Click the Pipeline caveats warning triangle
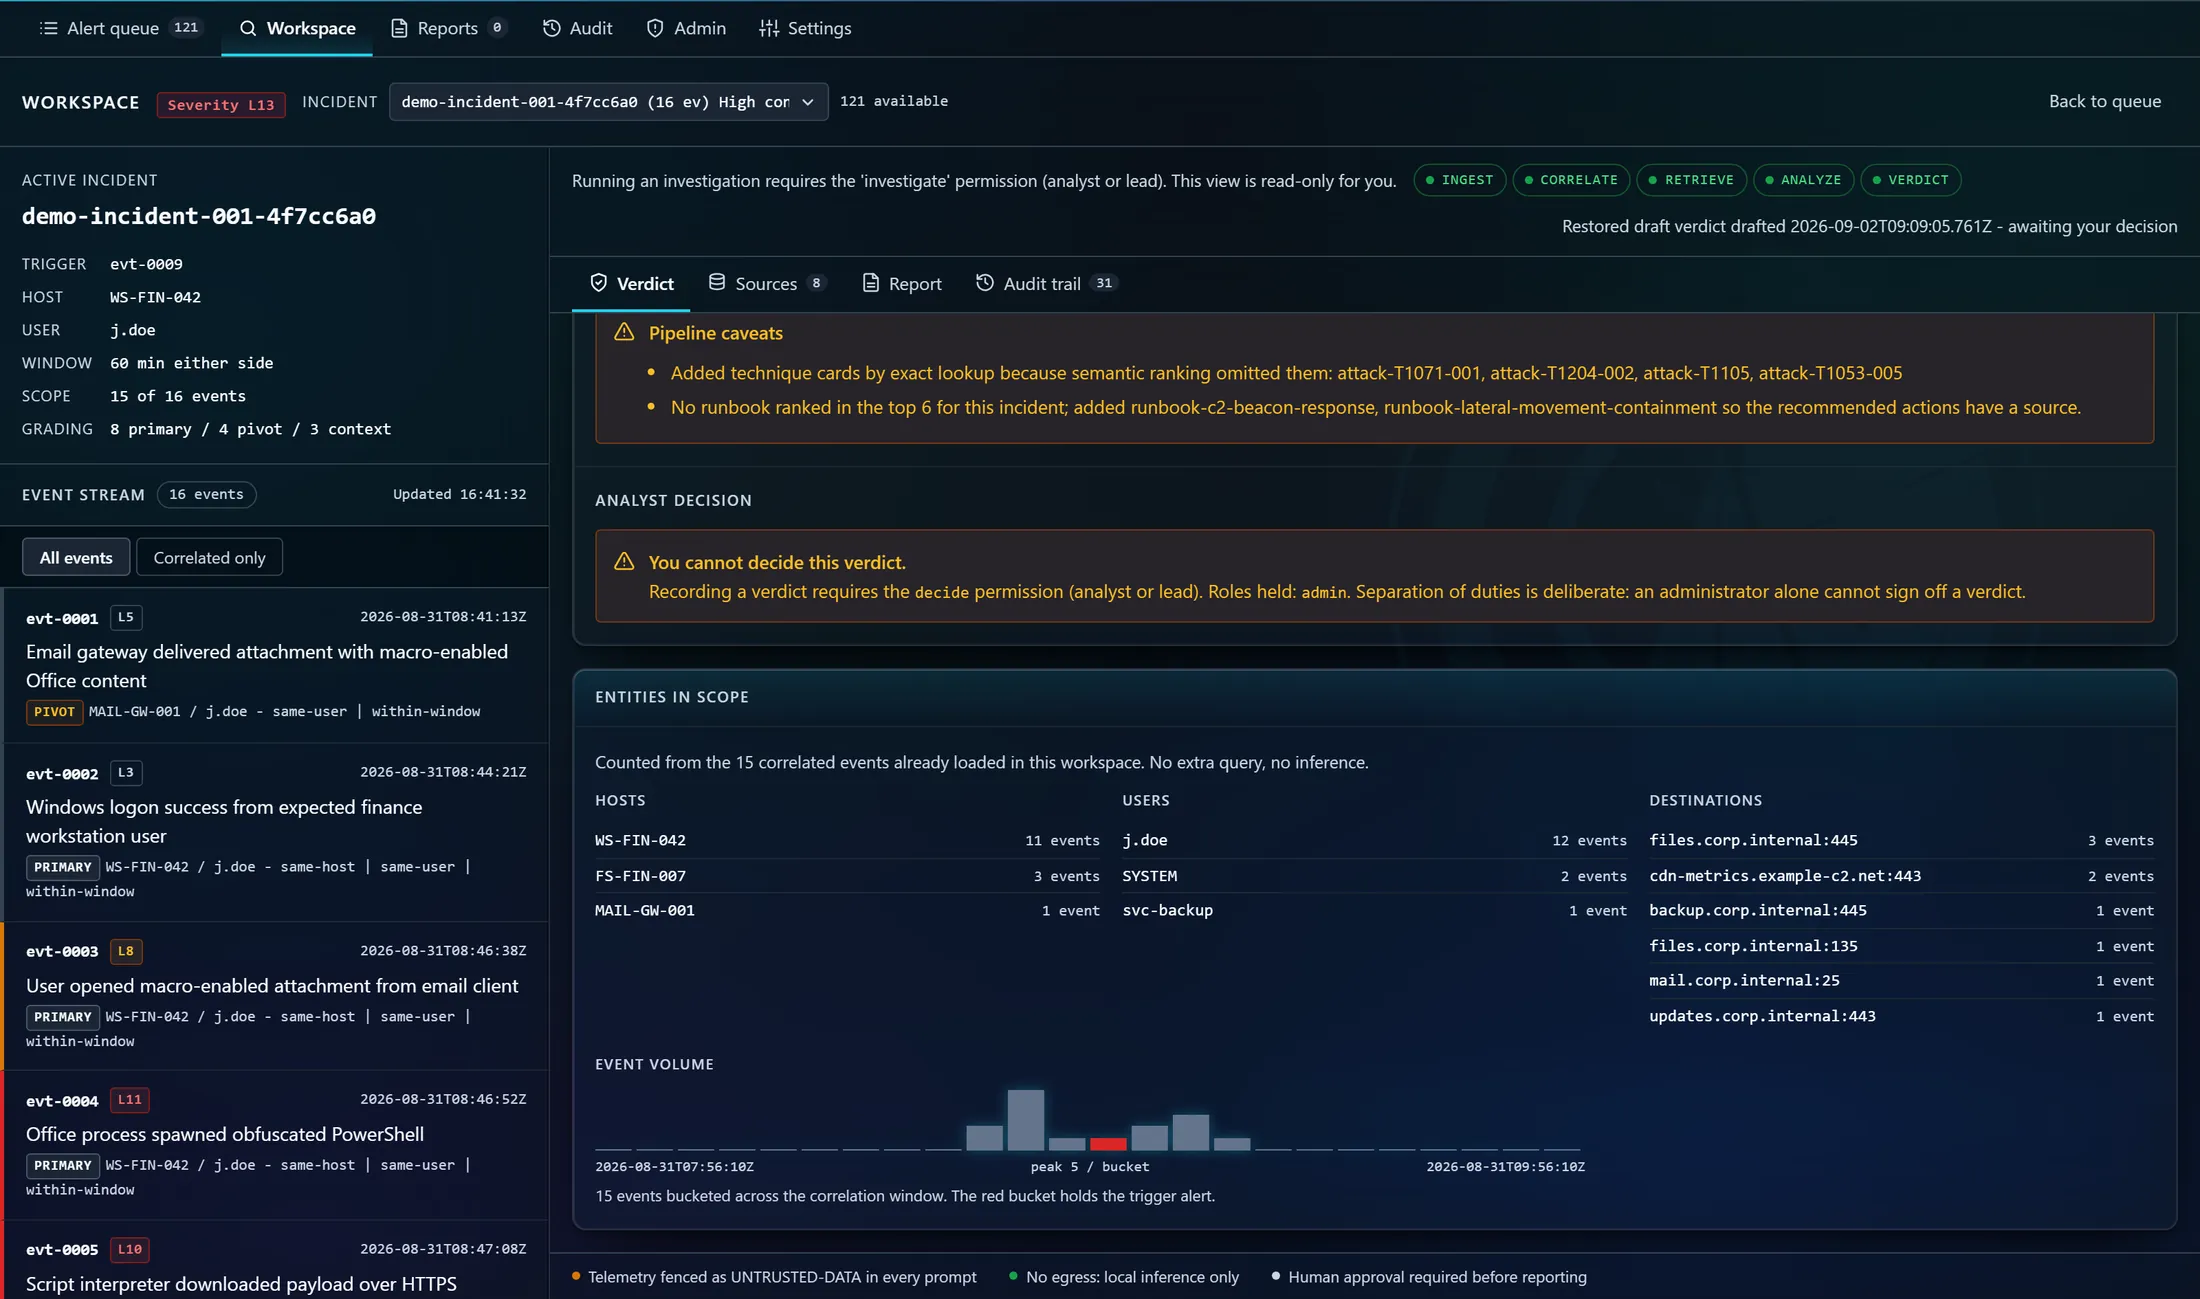This screenshot has height=1299, width=2200. [624, 332]
